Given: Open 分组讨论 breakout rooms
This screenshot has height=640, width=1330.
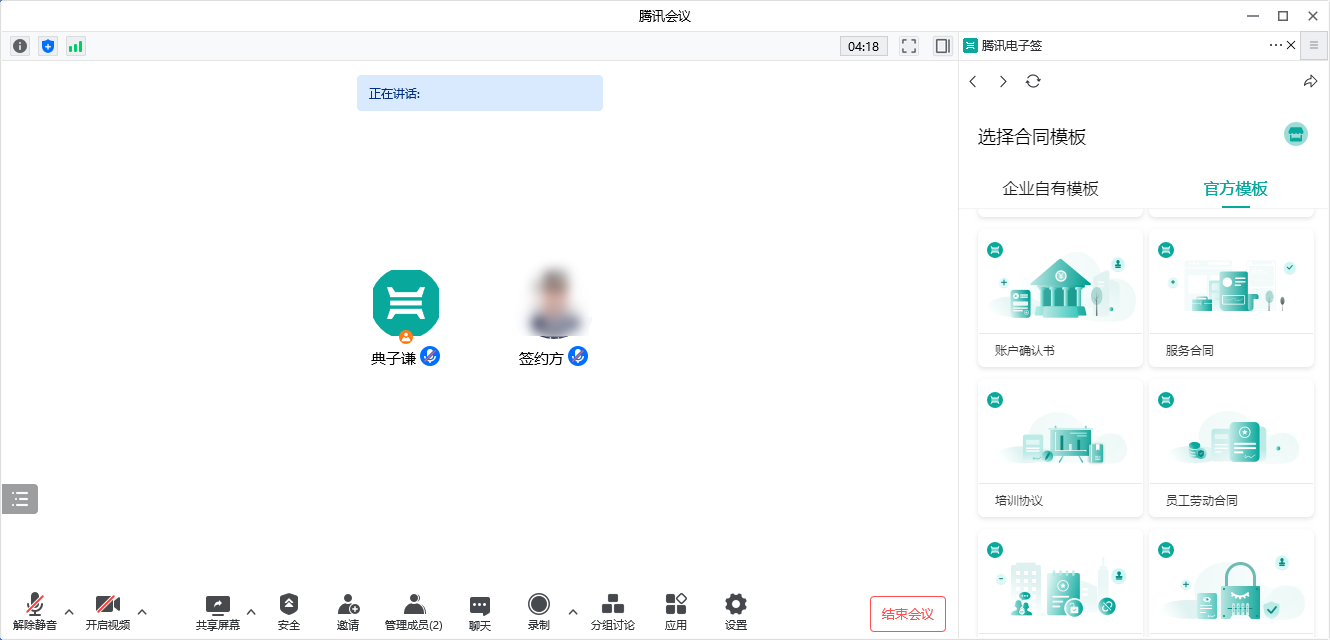Looking at the screenshot, I should point(613,612).
